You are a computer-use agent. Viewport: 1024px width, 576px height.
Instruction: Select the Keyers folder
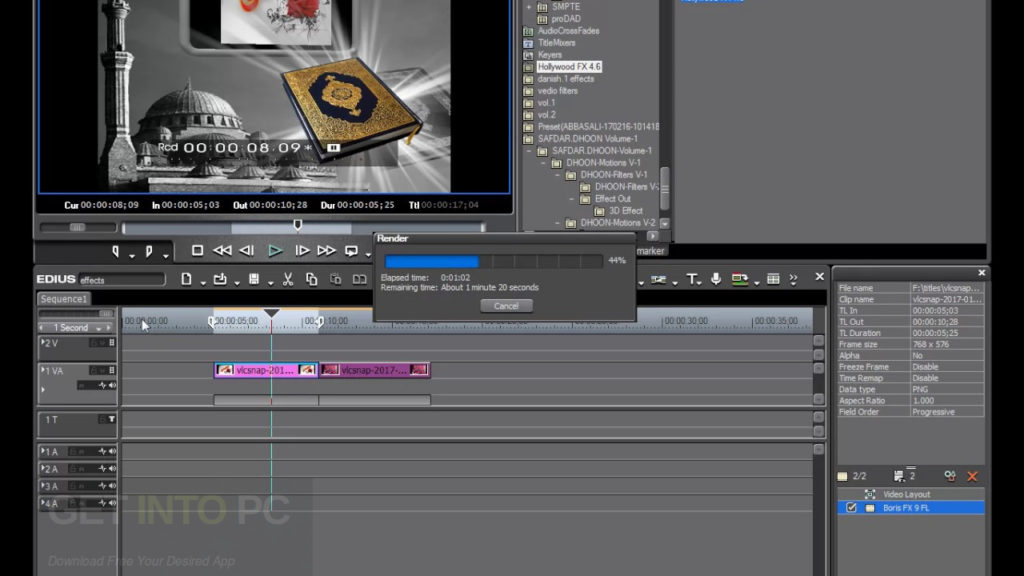(549, 55)
